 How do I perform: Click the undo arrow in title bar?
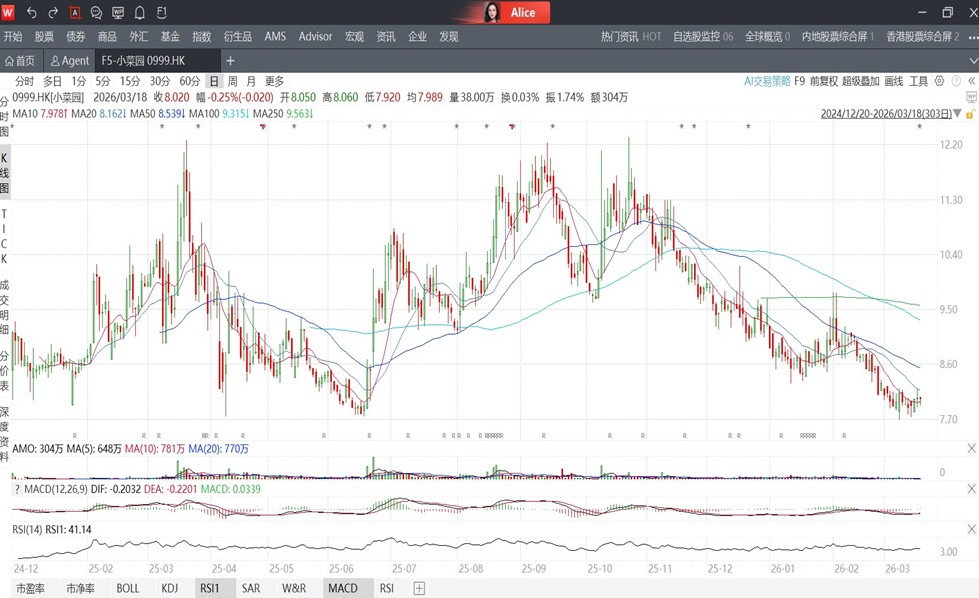32,13
